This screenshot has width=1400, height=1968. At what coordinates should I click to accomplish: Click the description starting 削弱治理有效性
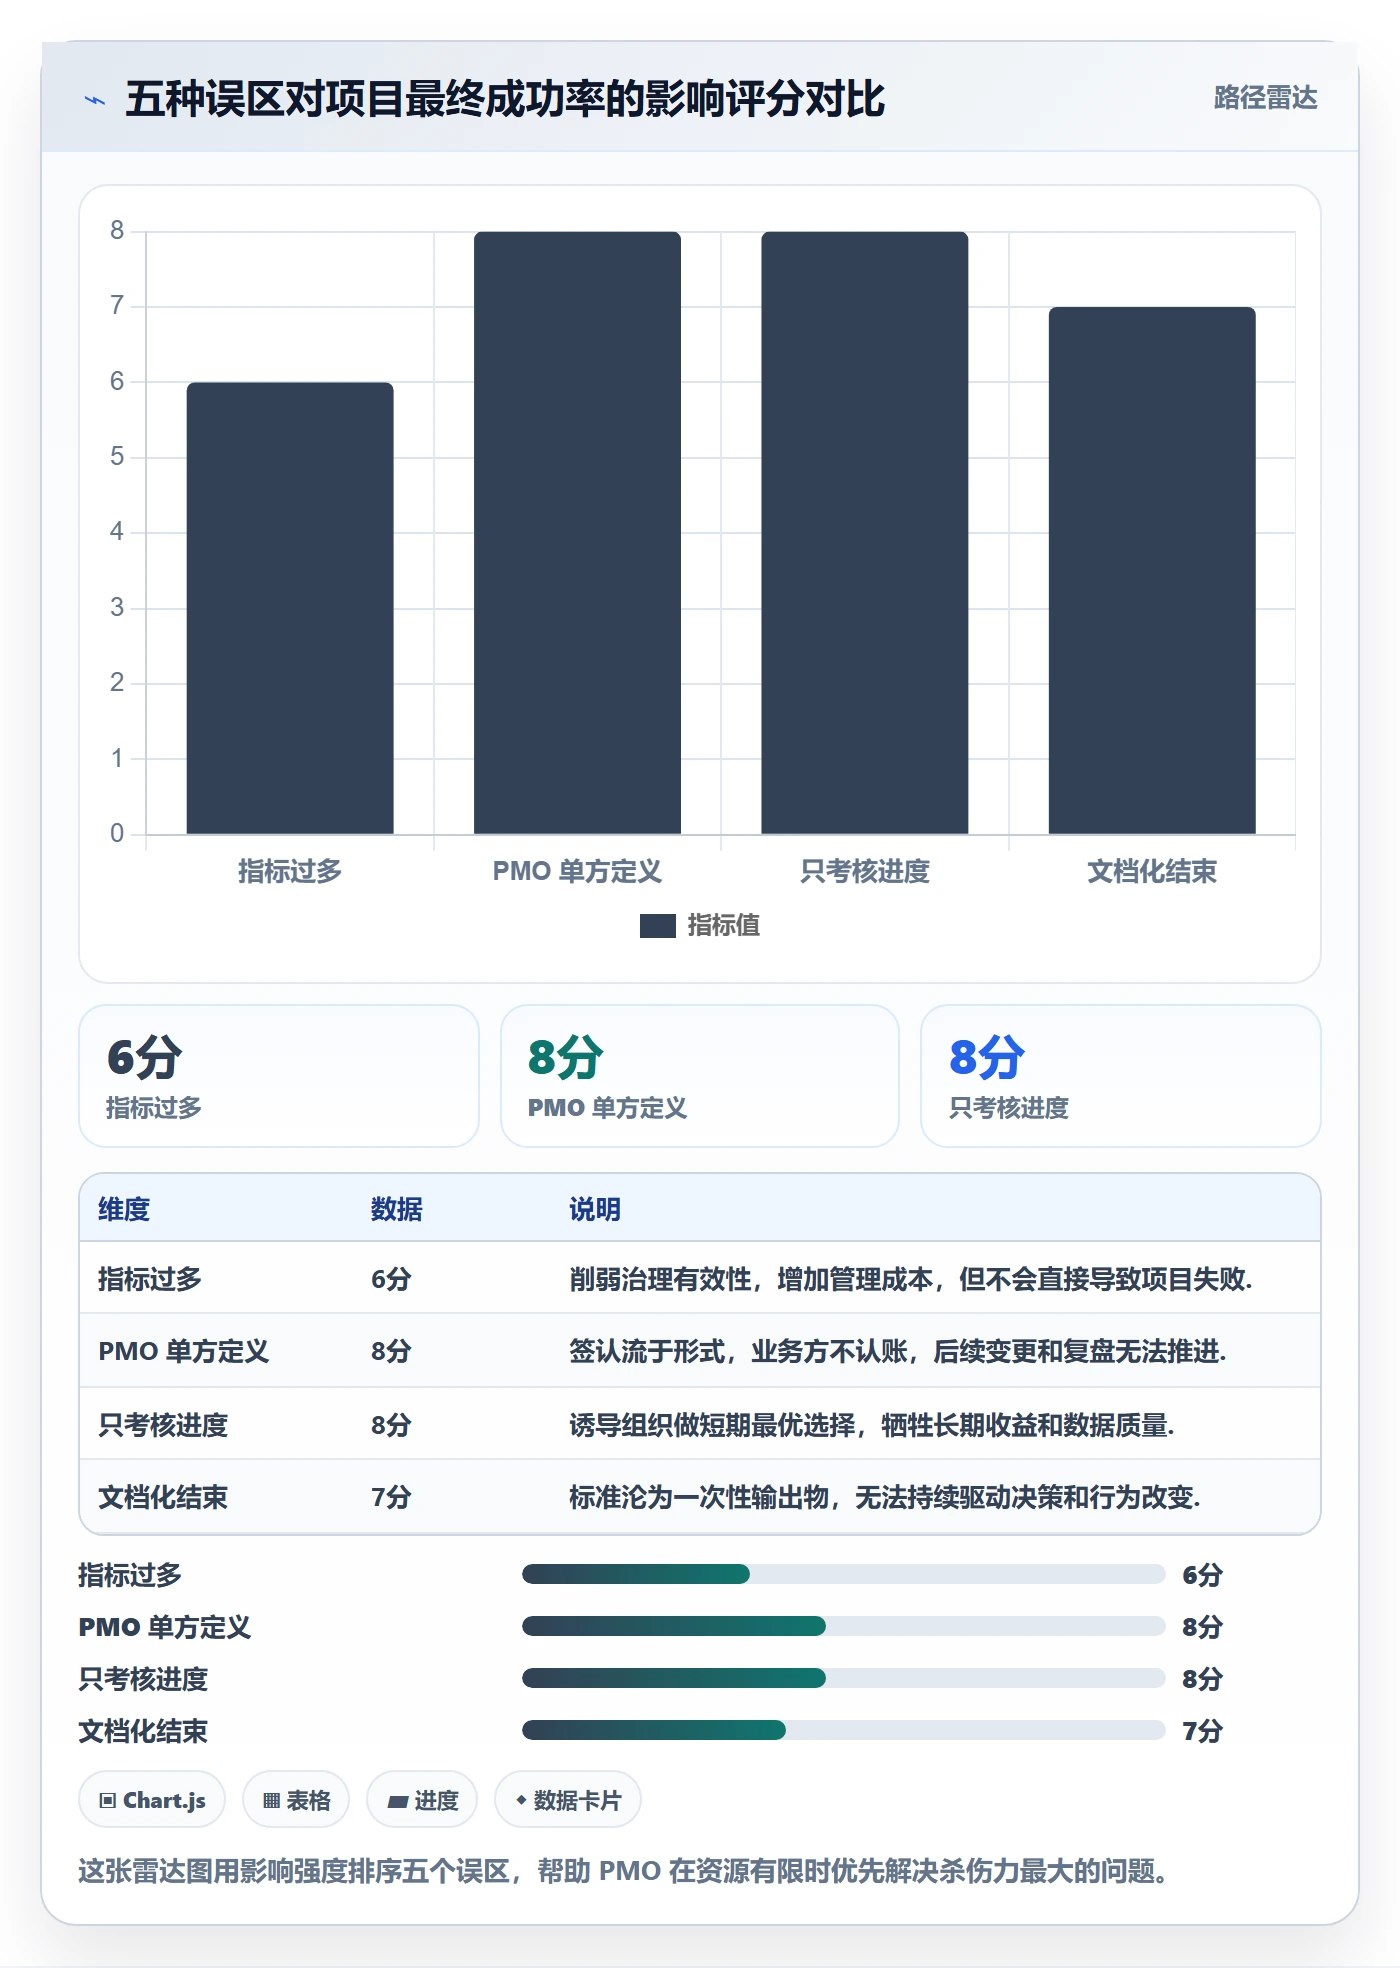[911, 1279]
